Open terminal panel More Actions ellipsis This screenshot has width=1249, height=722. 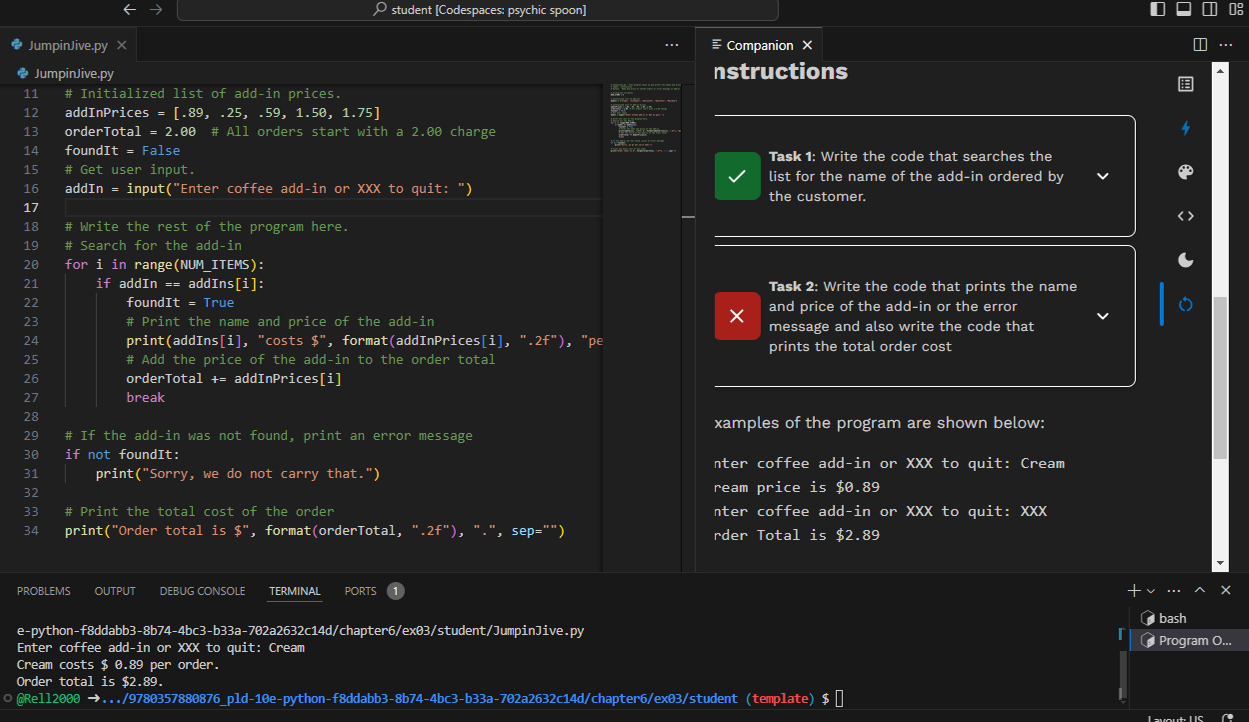pos(1174,591)
